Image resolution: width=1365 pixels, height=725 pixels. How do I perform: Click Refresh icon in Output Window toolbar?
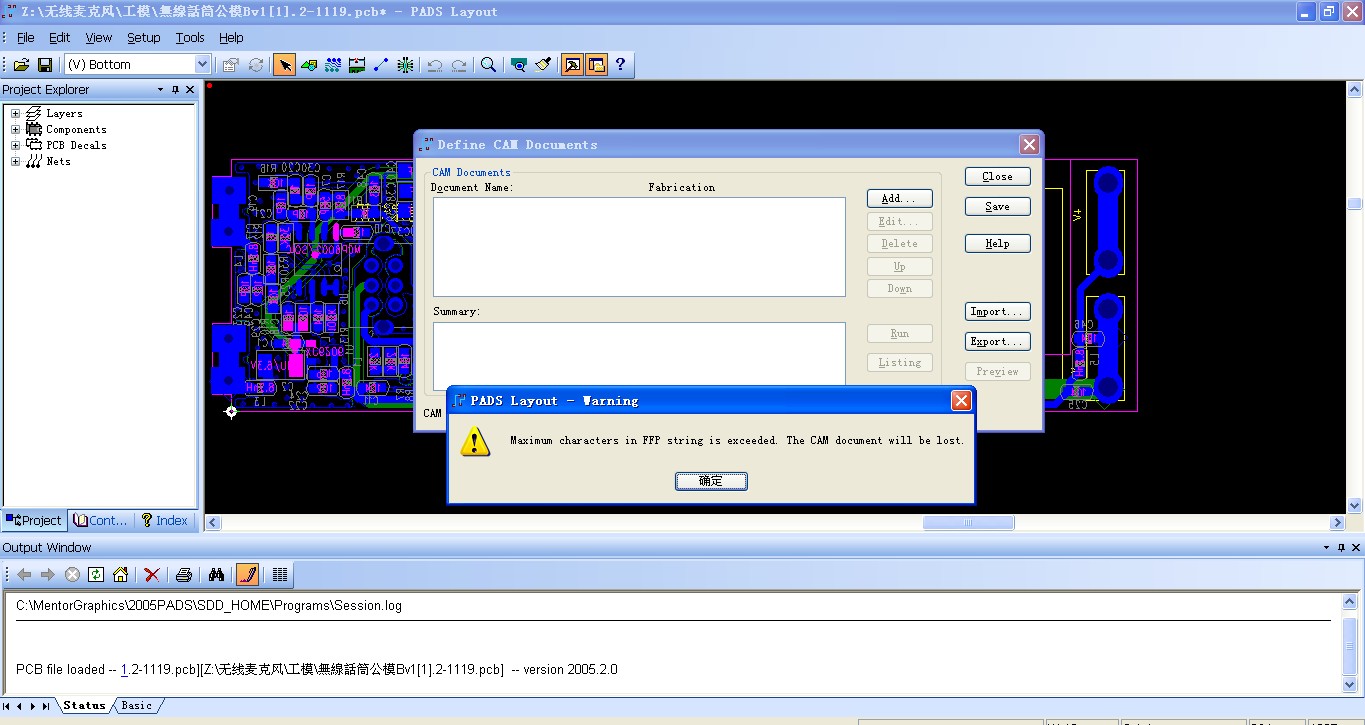pos(96,574)
